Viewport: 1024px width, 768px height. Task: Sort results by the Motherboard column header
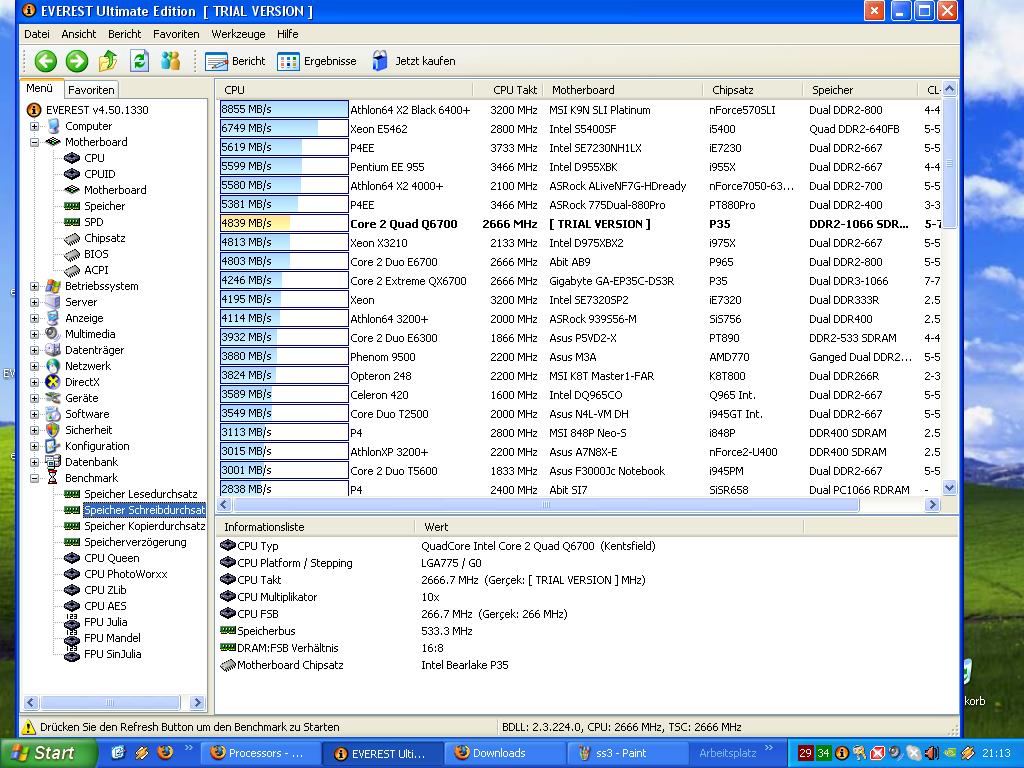[623, 89]
